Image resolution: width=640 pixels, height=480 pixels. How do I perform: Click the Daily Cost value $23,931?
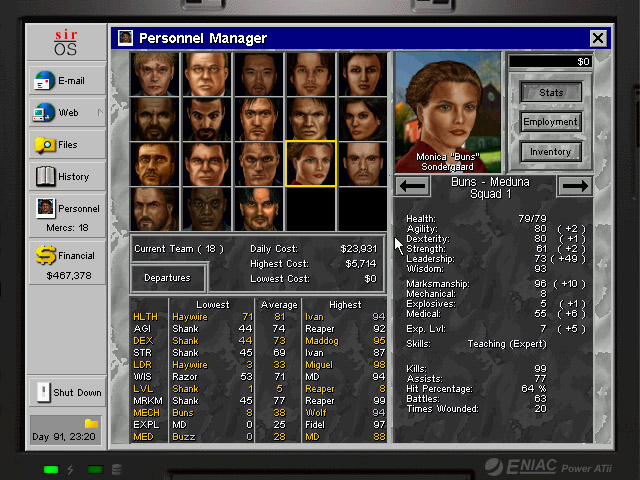pos(358,249)
